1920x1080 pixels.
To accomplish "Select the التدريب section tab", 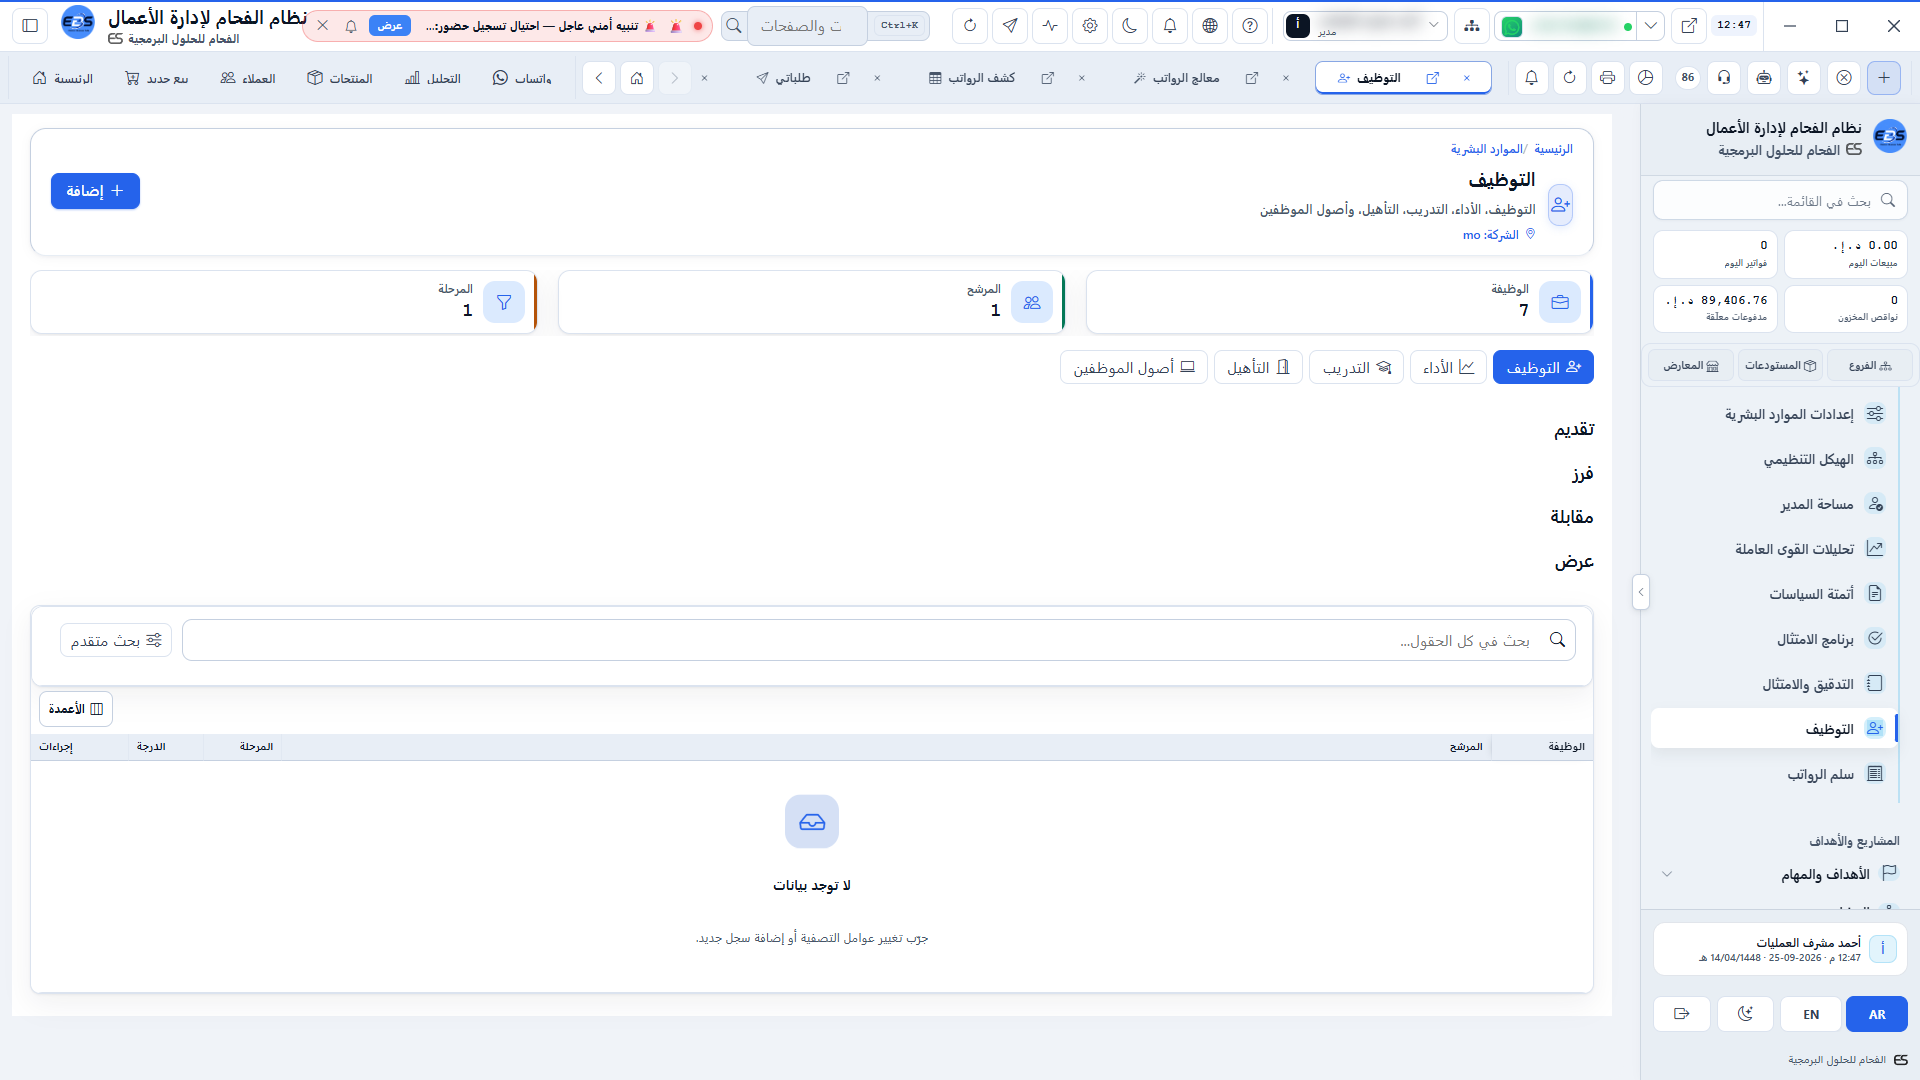I will click(x=1357, y=368).
